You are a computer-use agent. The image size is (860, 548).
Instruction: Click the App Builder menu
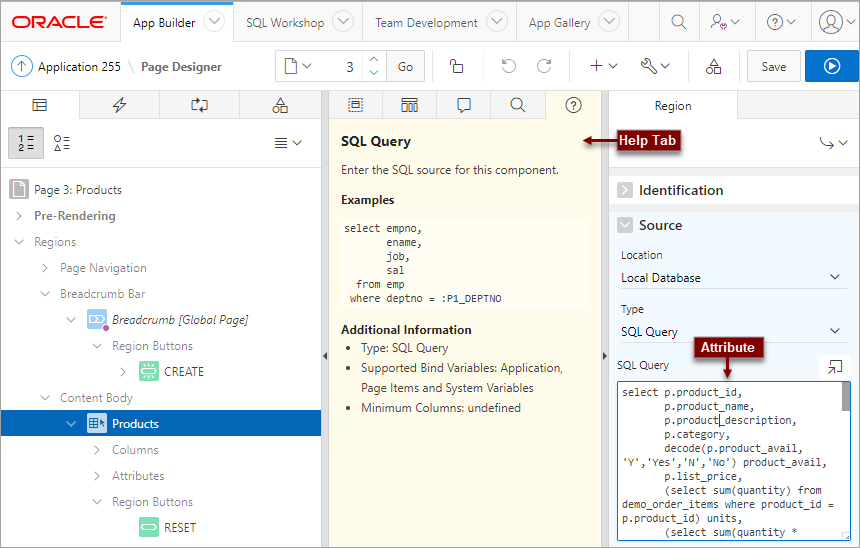point(164,22)
